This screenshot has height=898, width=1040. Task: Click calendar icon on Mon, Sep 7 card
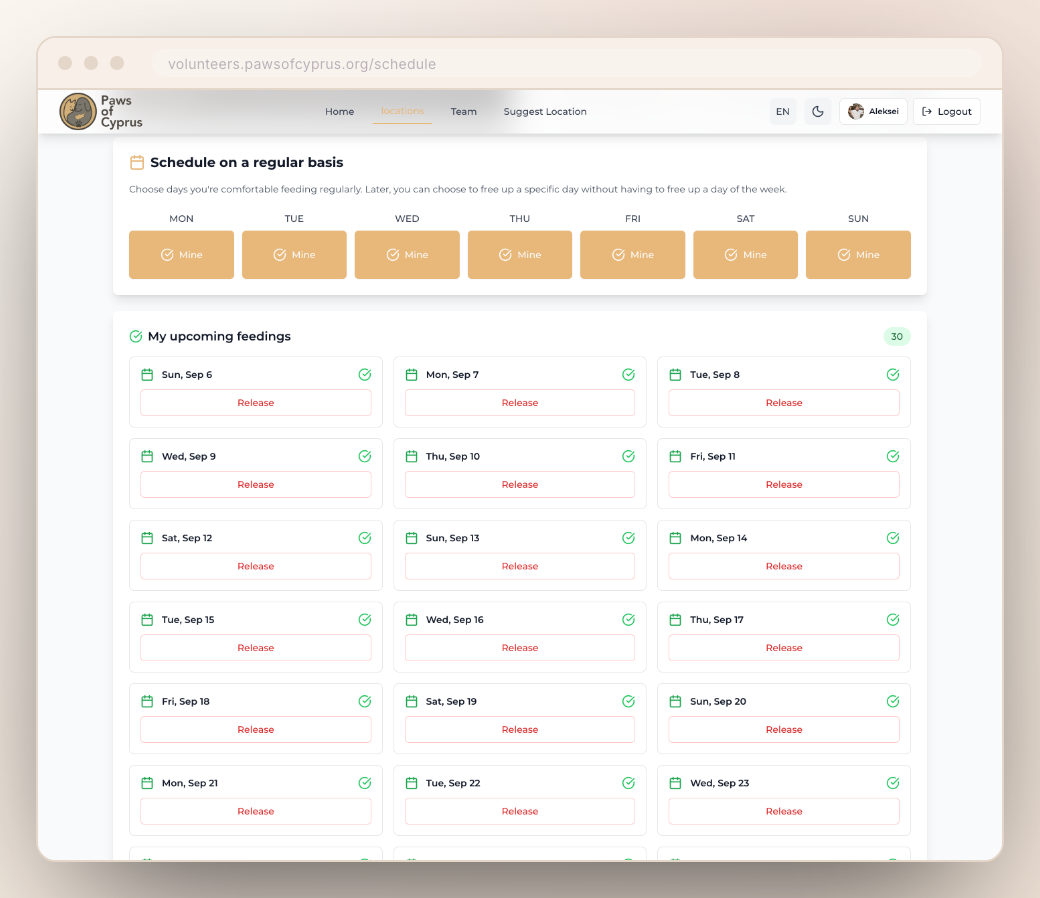pyautogui.click(x=411, y=375)
